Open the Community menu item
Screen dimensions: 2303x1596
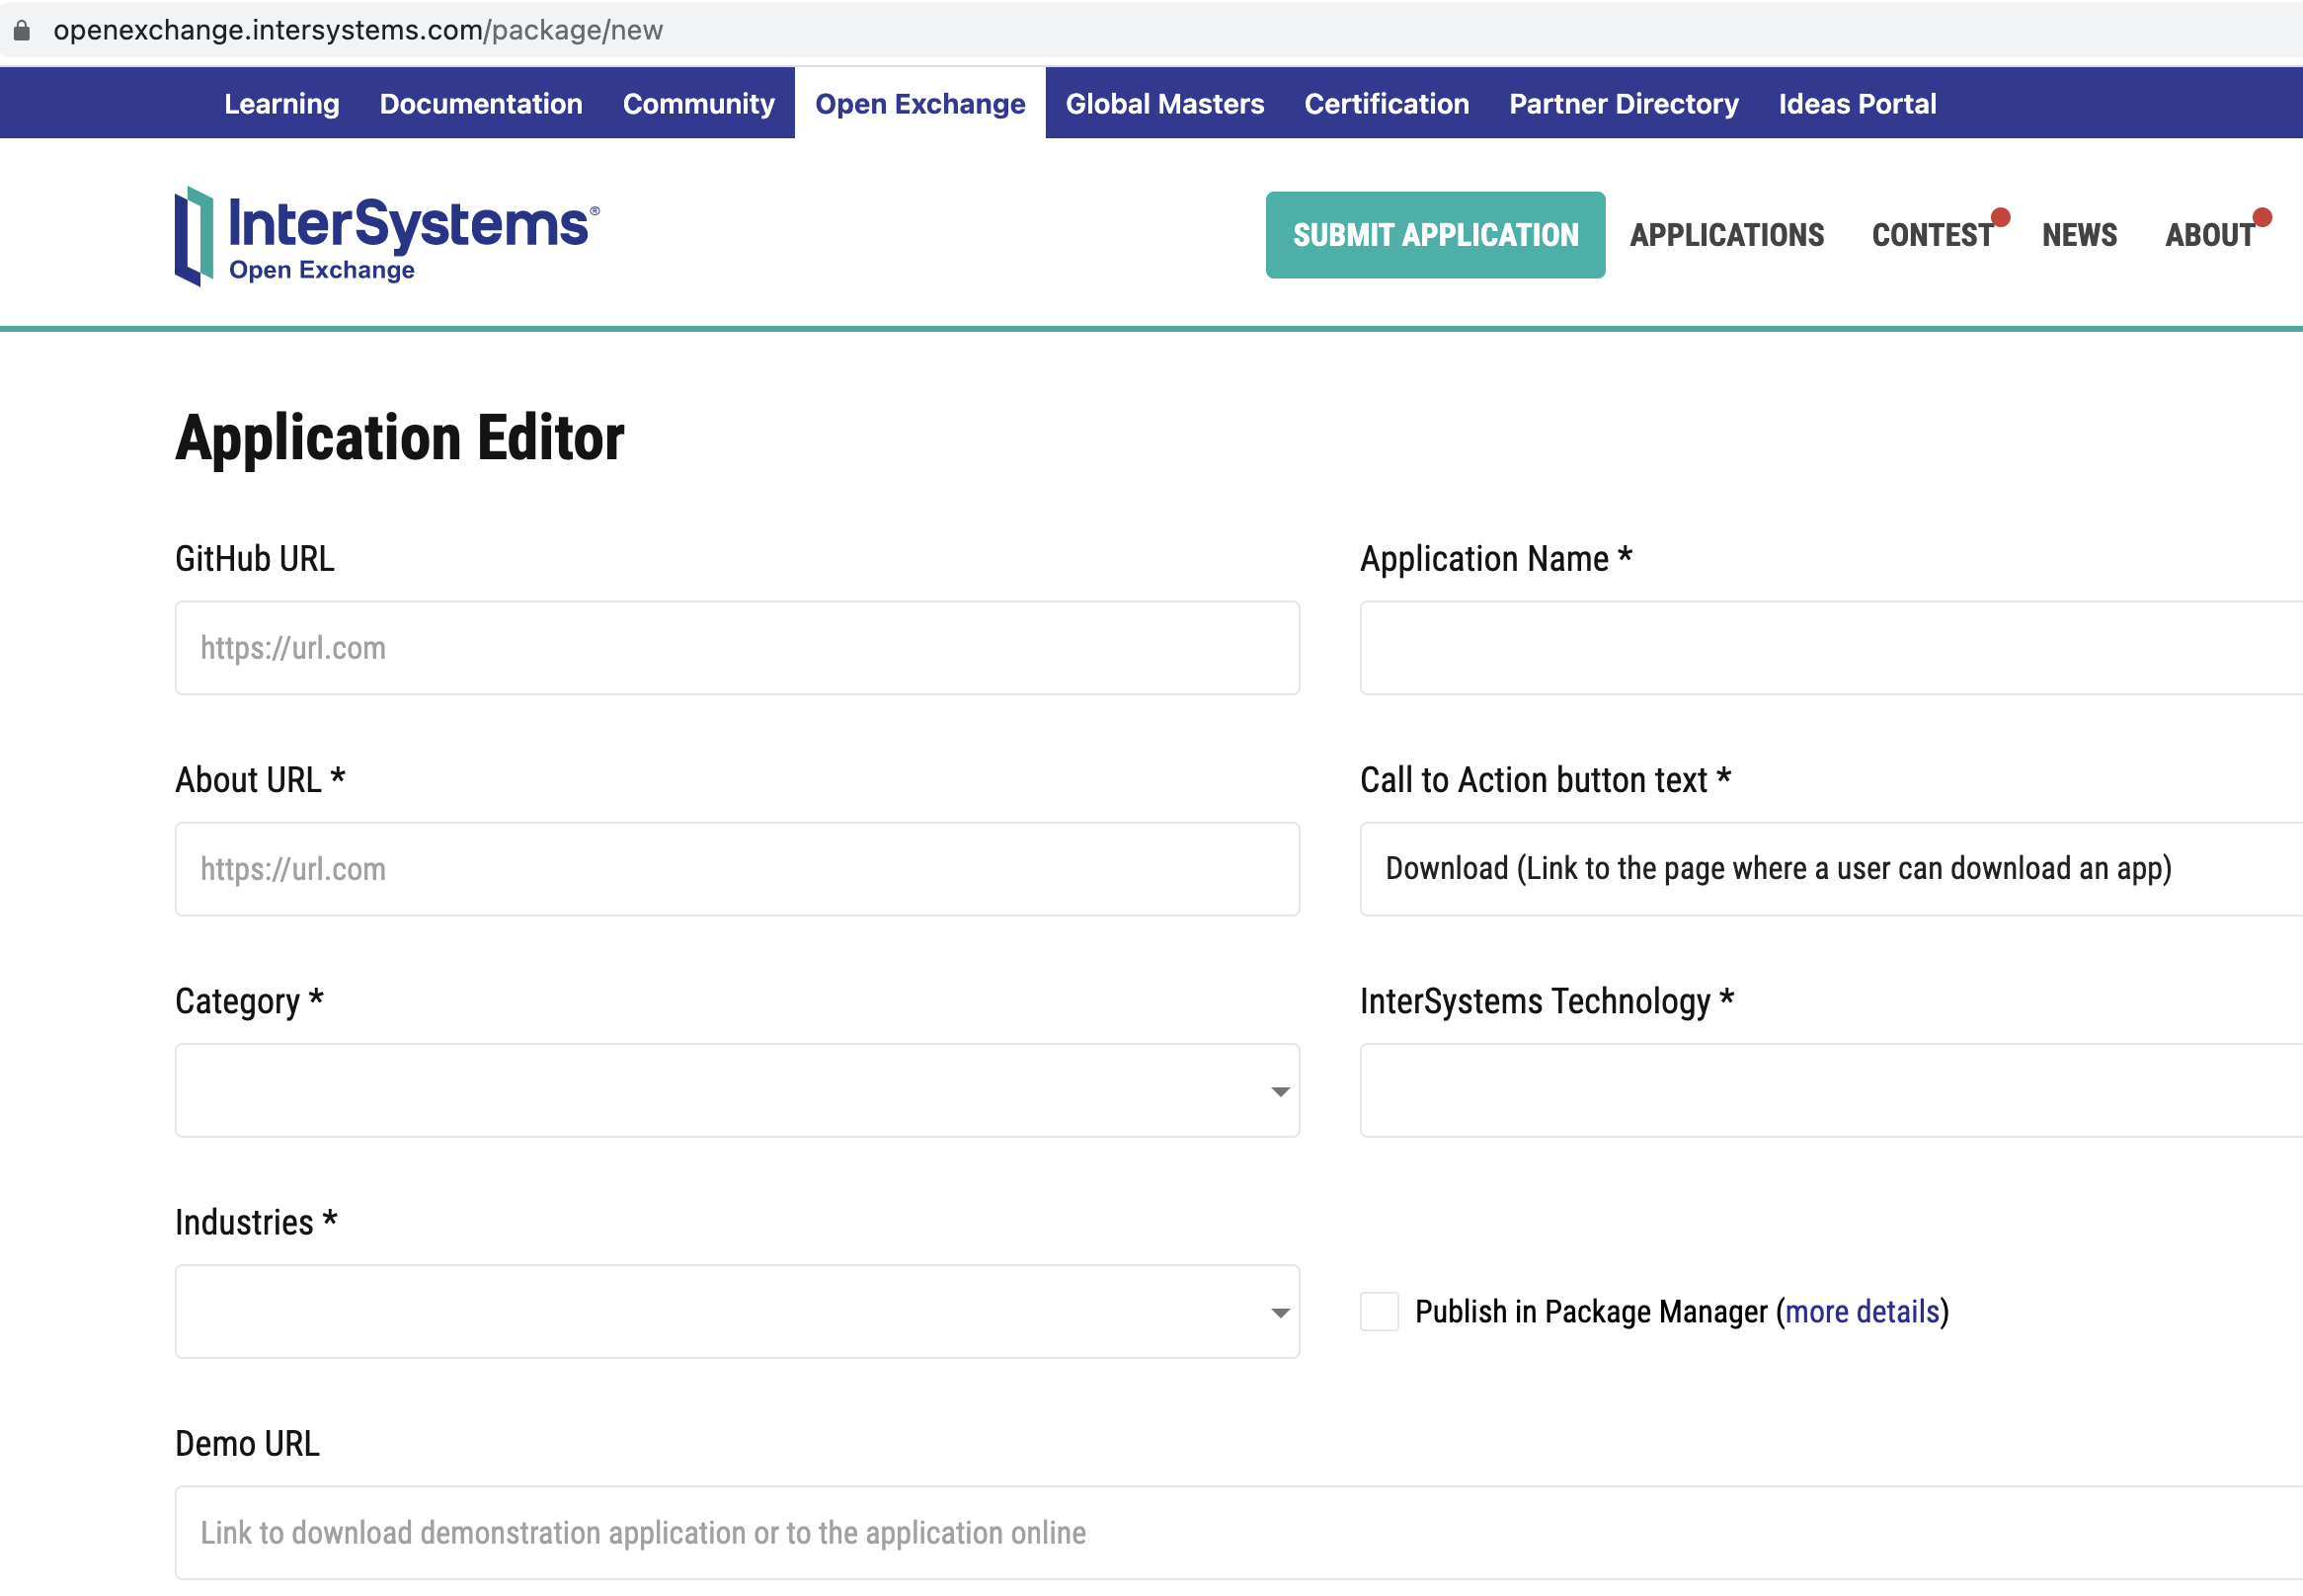point(698,104)
